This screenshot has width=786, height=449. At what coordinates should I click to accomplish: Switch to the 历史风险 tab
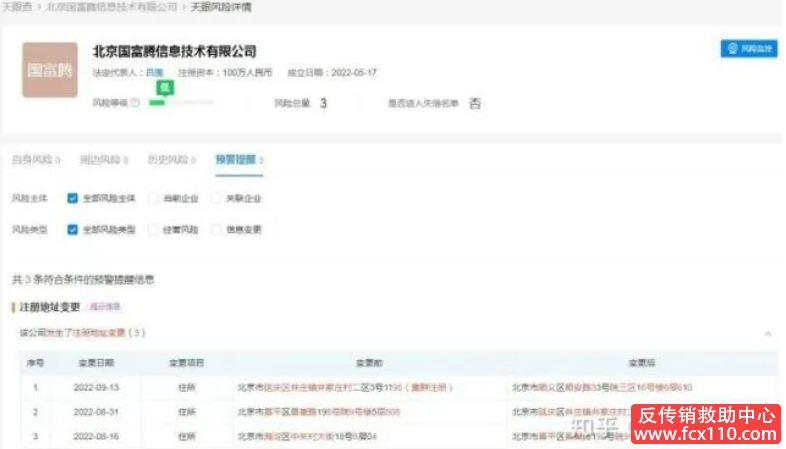(x=171, y=160)
